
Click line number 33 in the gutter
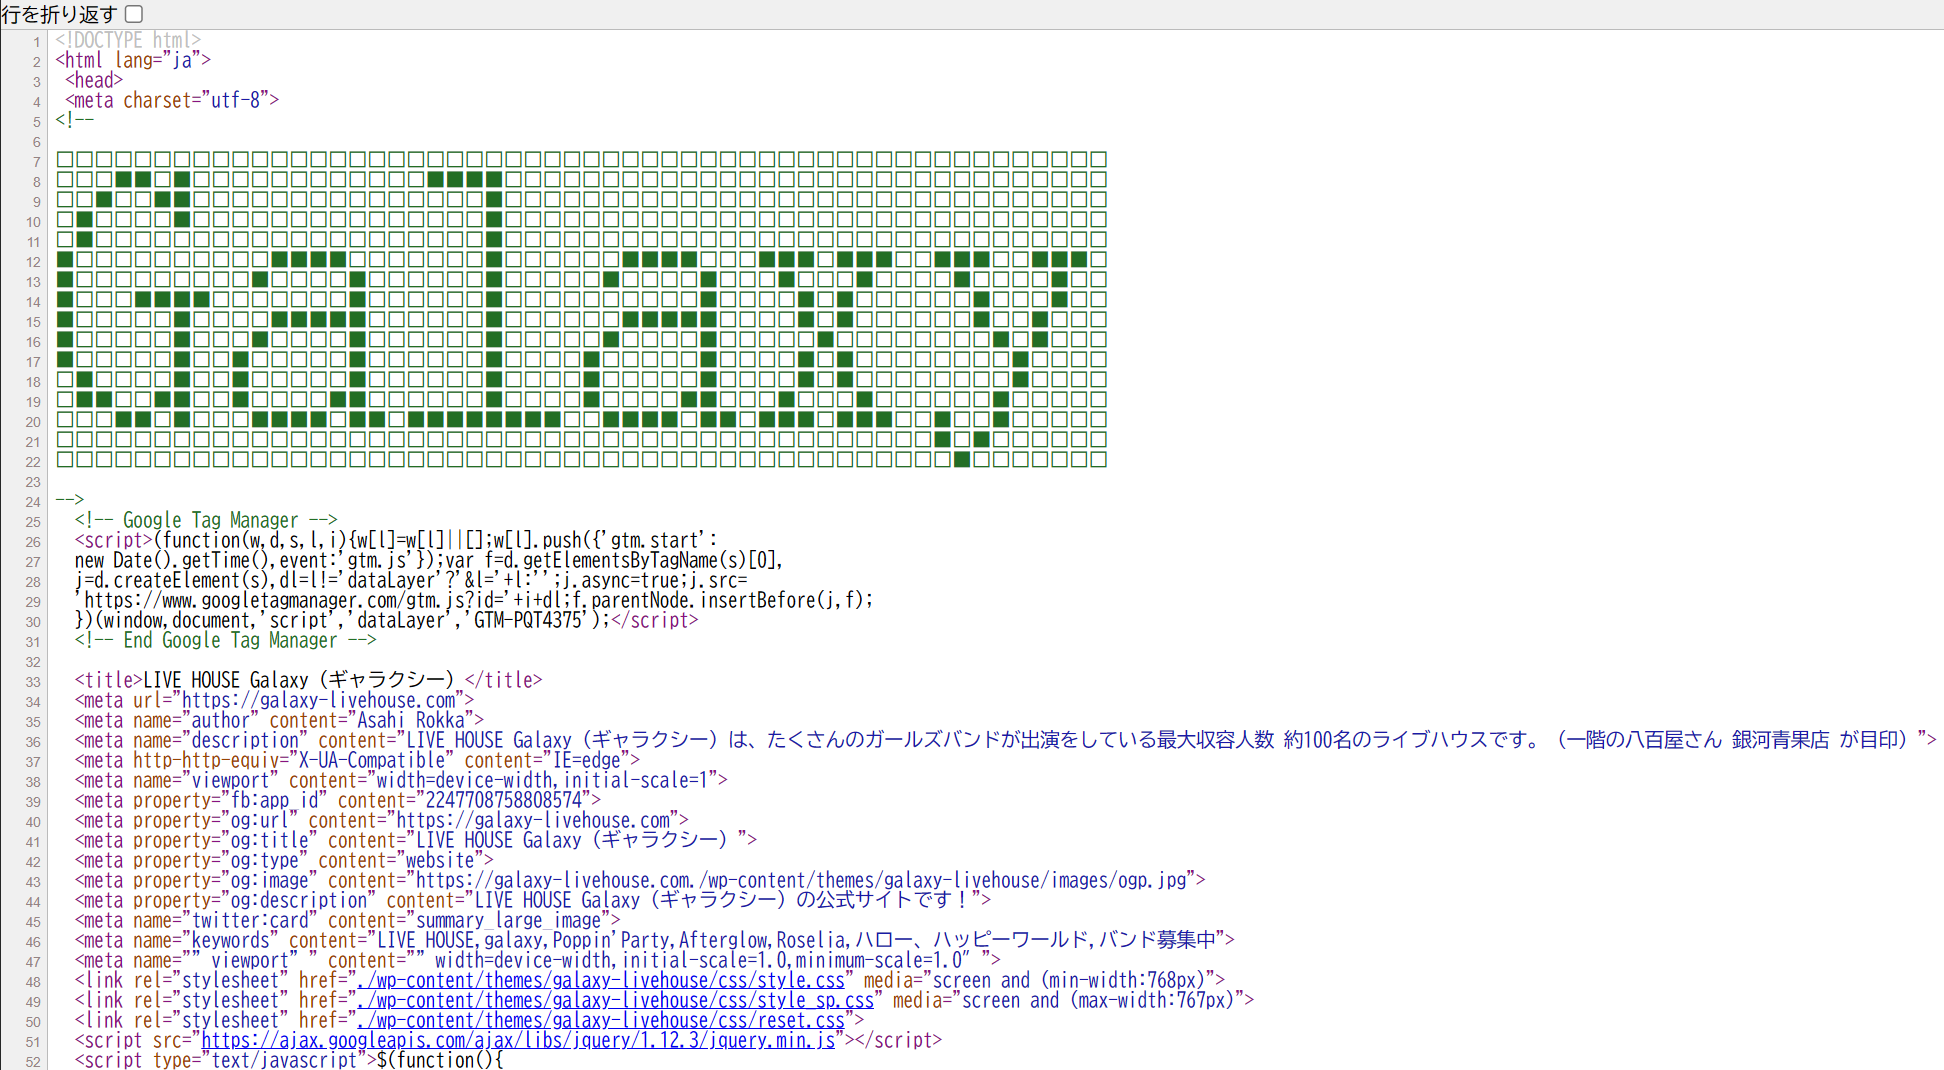[33, 682]
